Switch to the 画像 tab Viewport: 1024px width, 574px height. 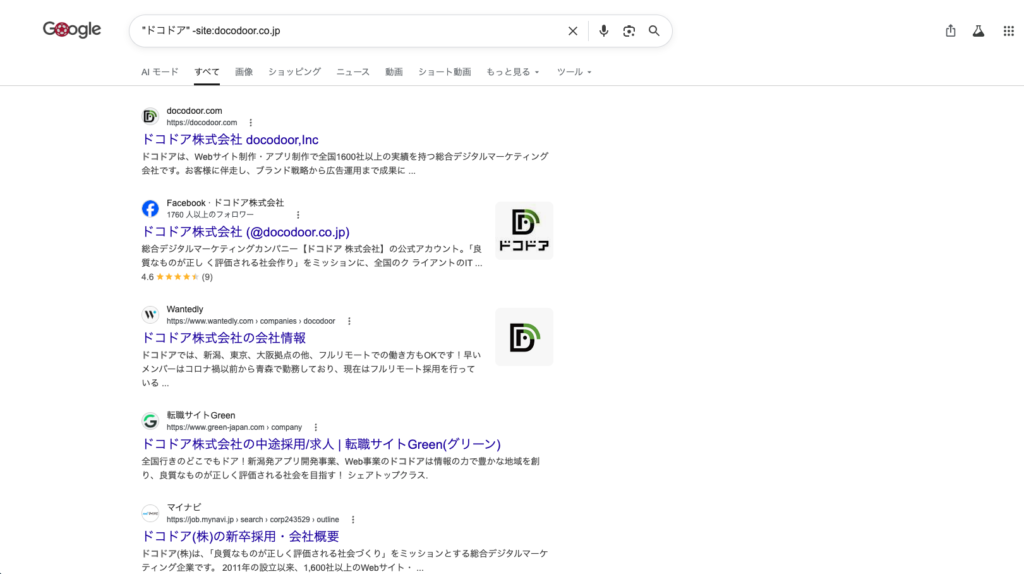coord(244,72)
